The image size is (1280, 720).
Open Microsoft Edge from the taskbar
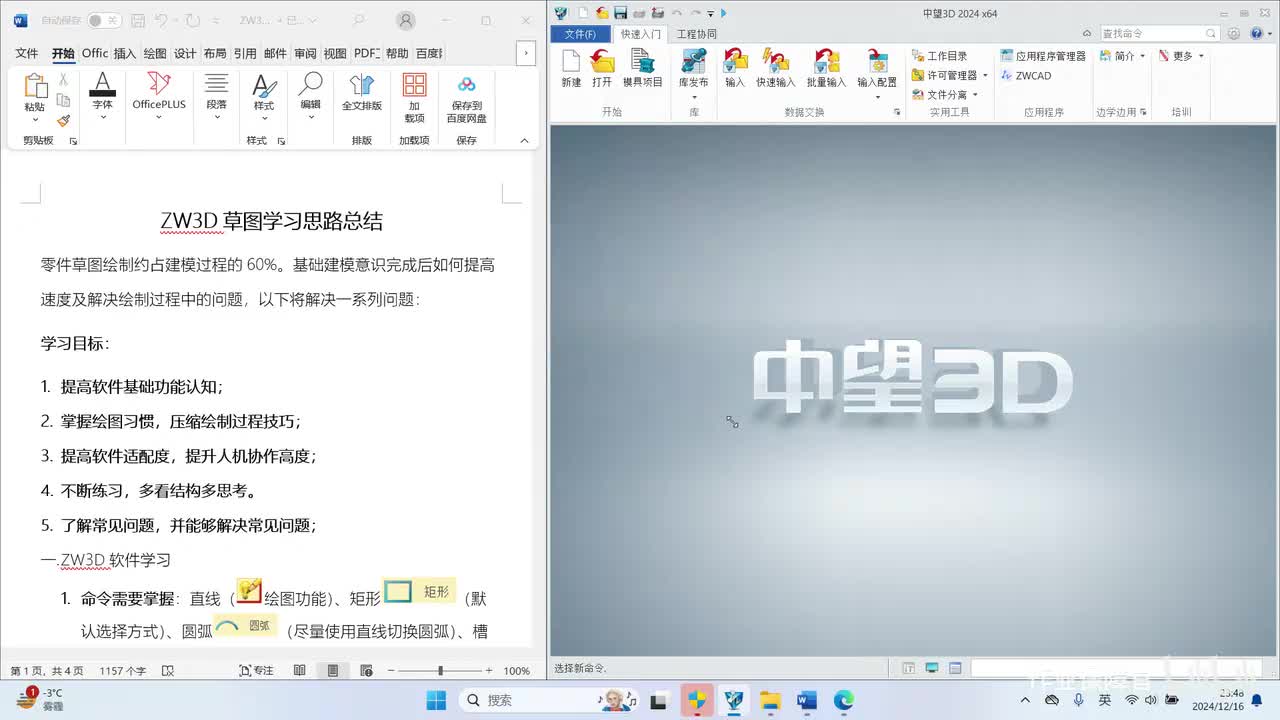click(844, 700)
